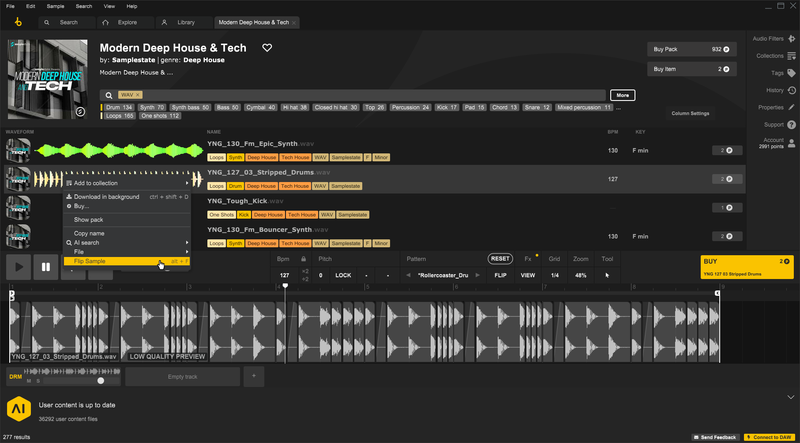Screen dimensions: 800x443
Task: Click the Buy Pack 932 button
Action: pos(692,50)
